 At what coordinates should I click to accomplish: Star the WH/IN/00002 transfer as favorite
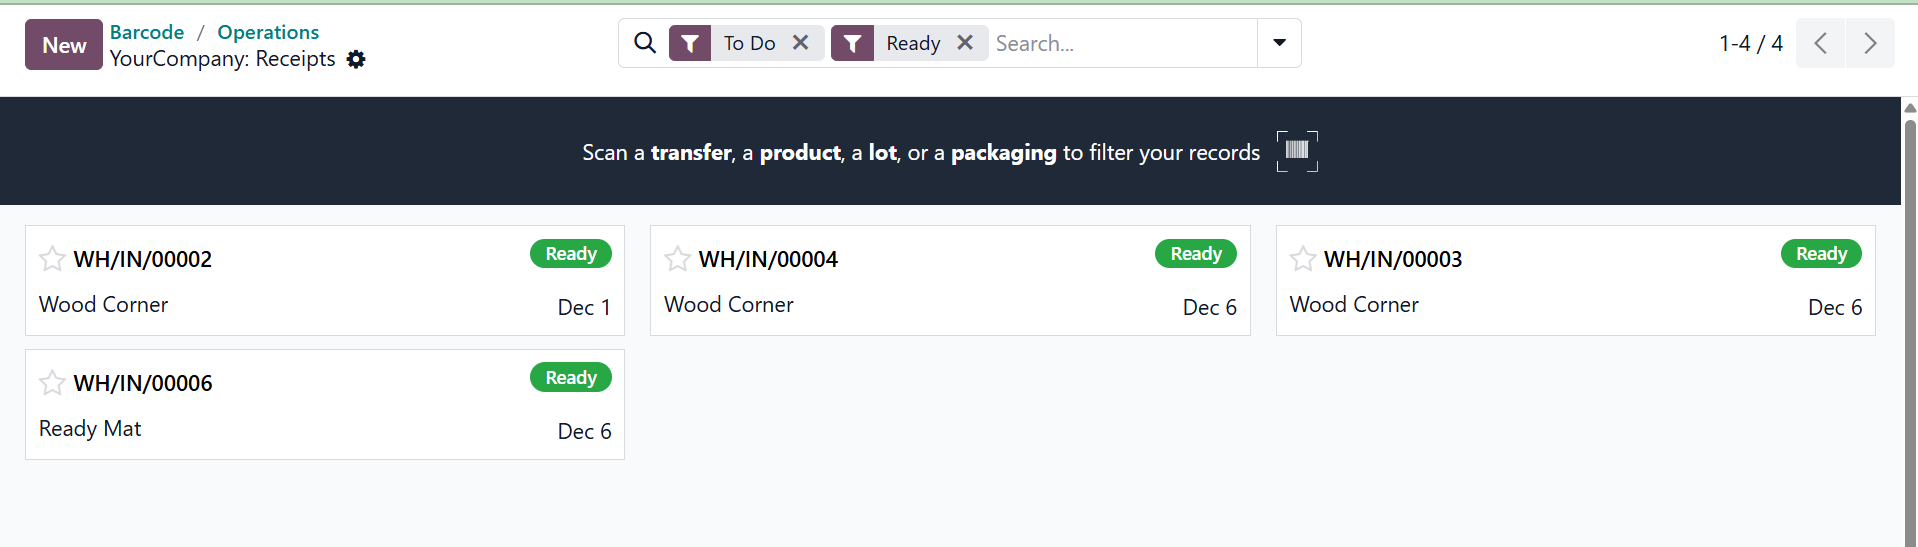tap(52, 259)
